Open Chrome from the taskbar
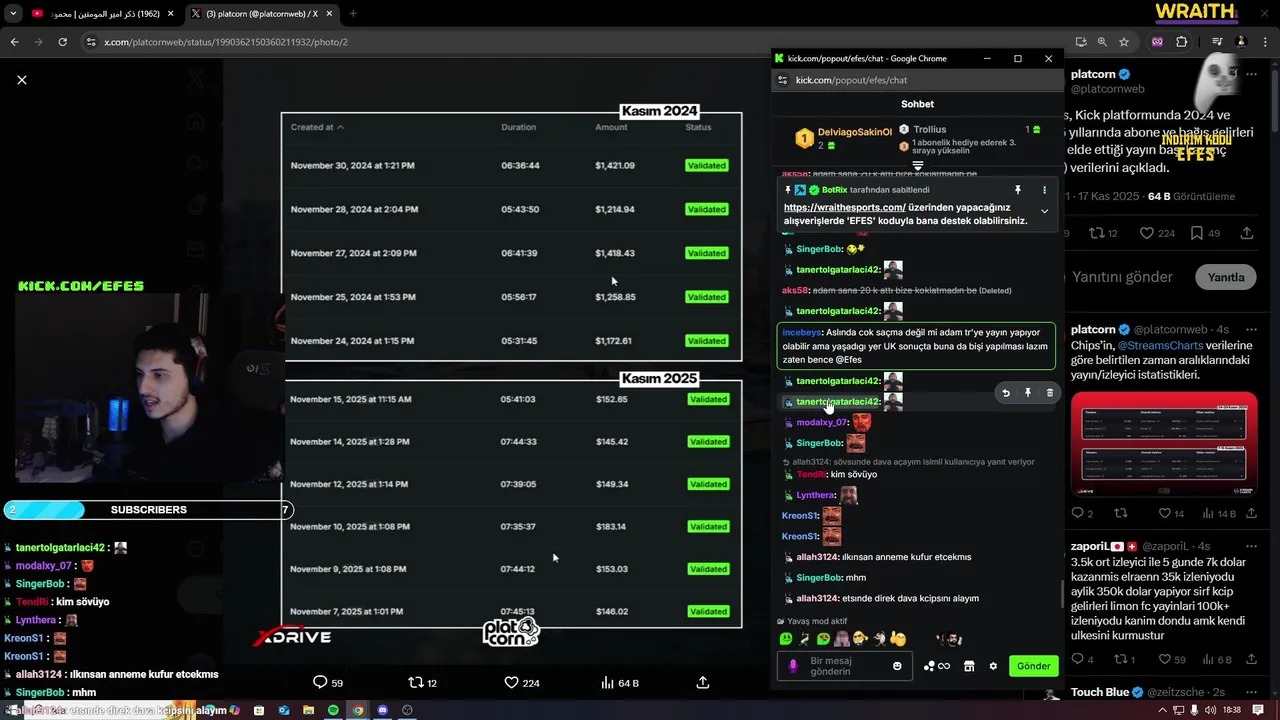The height and width of the screenshot is (720, 1280). pyautogui.click(x=357, y=710)
